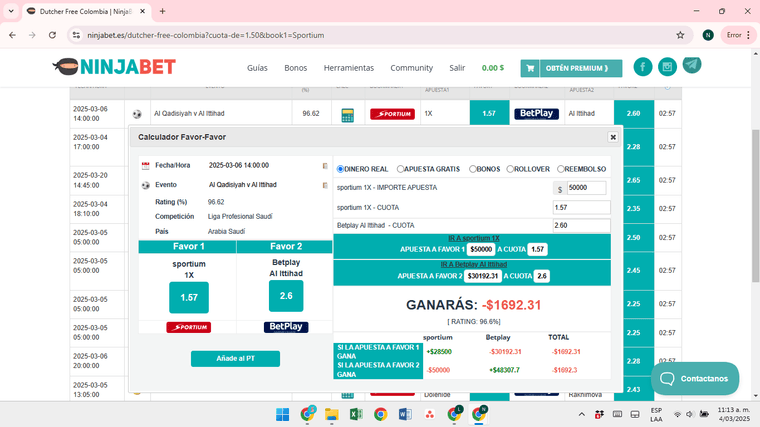Click ESP LAA language indicator

(x=656, y=415)
